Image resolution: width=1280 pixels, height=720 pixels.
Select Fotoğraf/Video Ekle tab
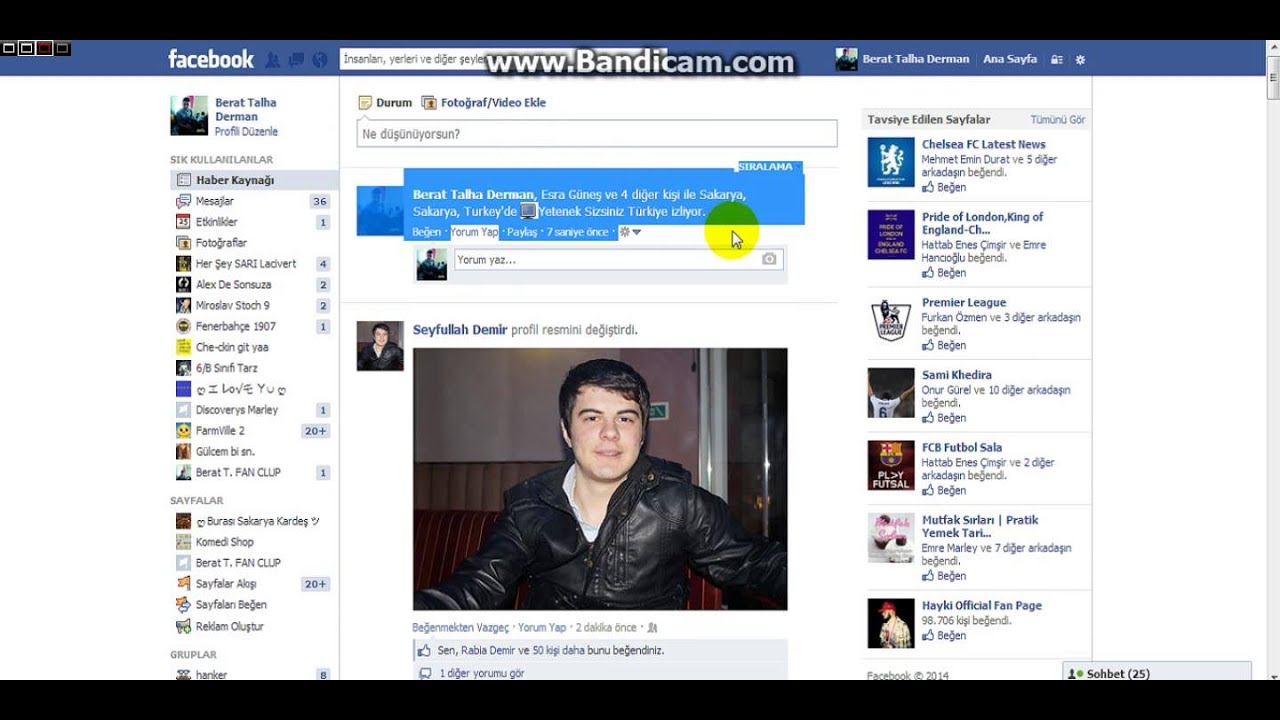point(484,102)
